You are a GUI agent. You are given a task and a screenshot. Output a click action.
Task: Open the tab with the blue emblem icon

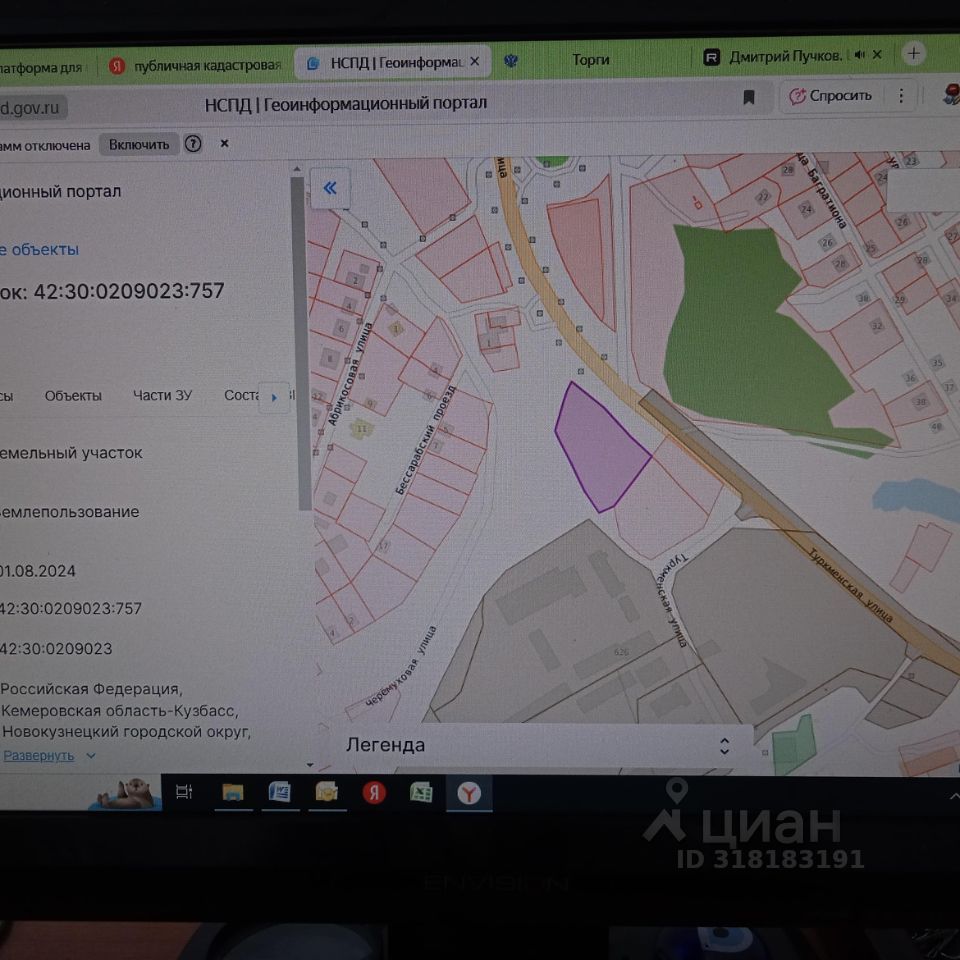click(511, 61)
